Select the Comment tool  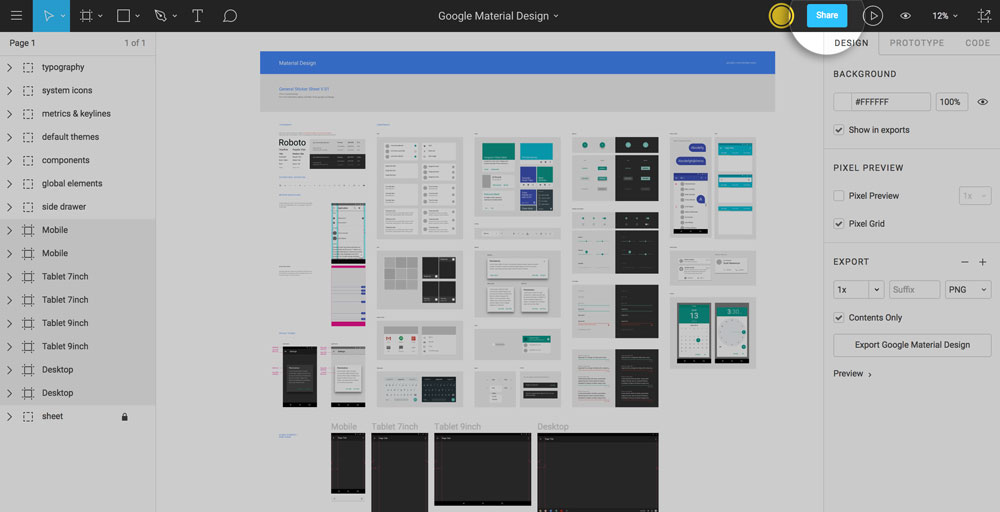pyautogui.click(x=230, y=16)
